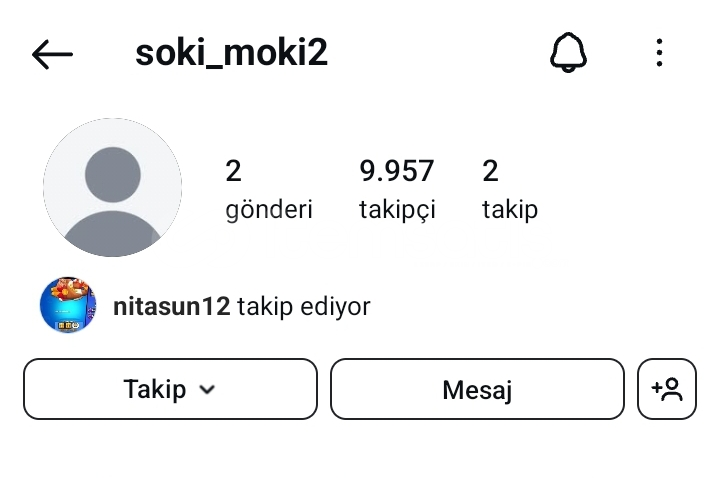Open the three-dot options menu
Screen dimensions: 720x478
click(x=659, y=52)
